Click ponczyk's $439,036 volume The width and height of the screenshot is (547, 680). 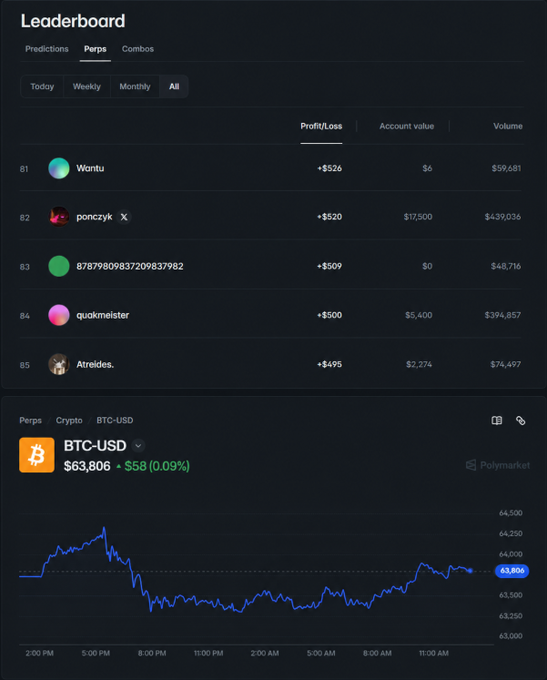(503, 217)
